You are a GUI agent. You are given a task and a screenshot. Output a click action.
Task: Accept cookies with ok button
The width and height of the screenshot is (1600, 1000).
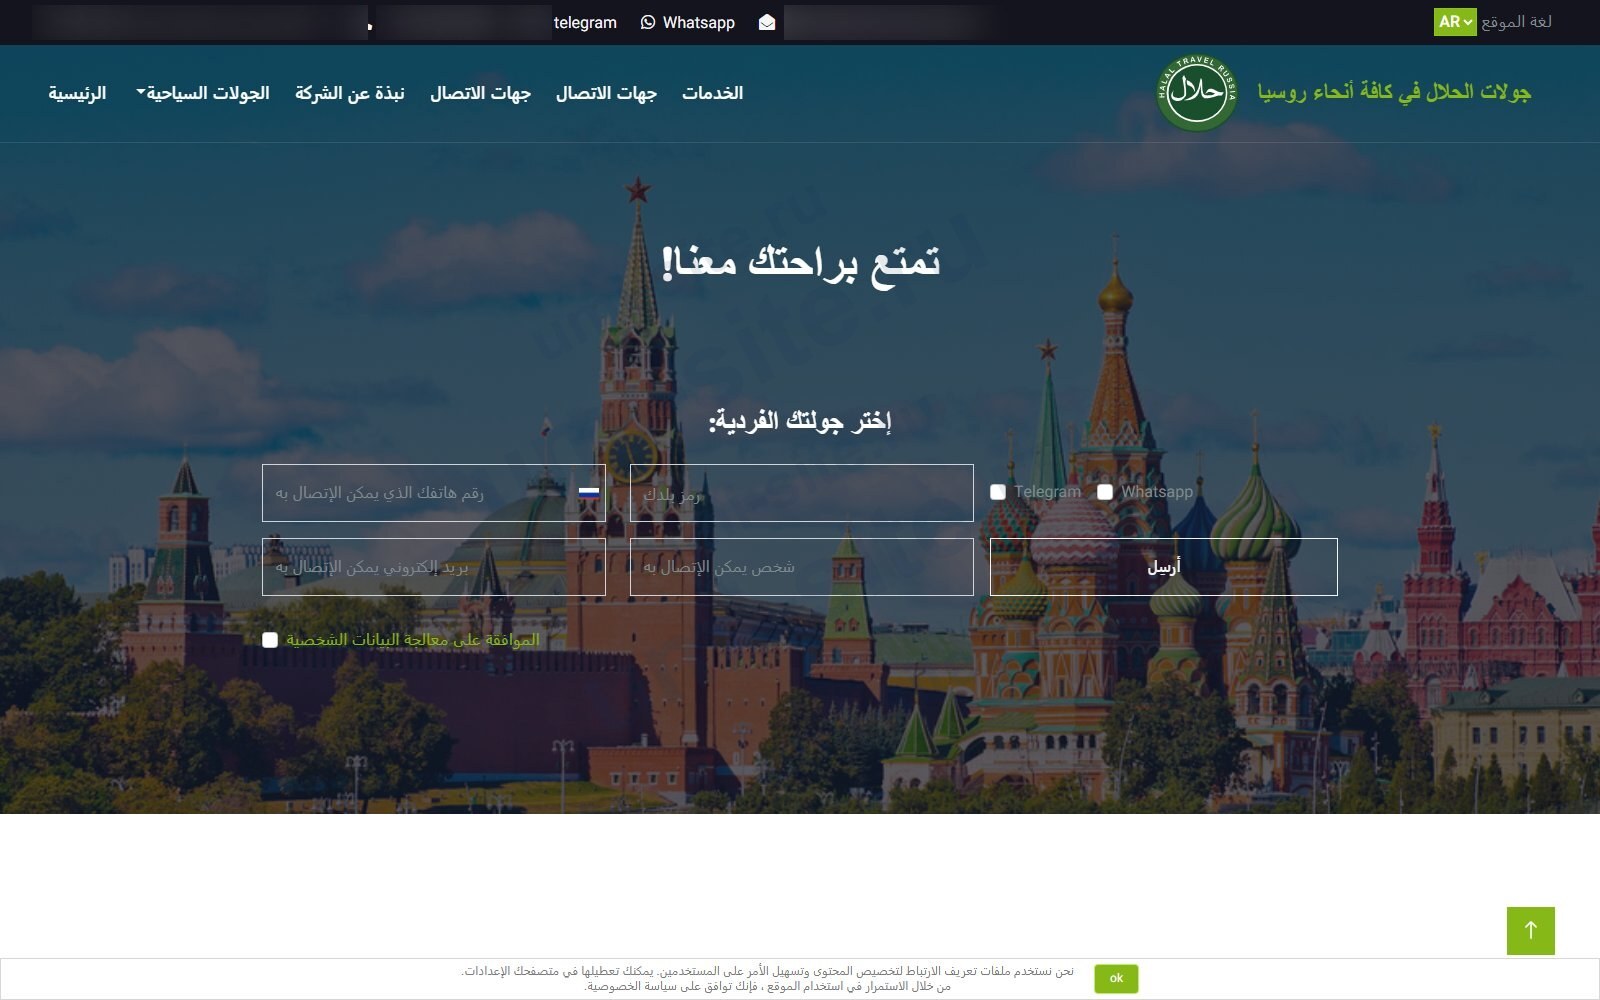coord(1116,978)
